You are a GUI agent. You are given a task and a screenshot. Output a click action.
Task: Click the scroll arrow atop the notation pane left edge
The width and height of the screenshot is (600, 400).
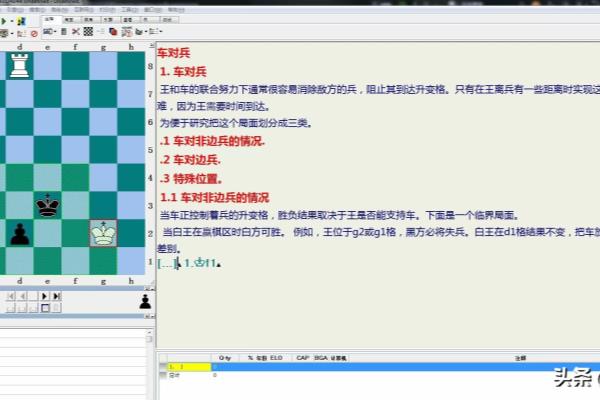tap(152, 46)
